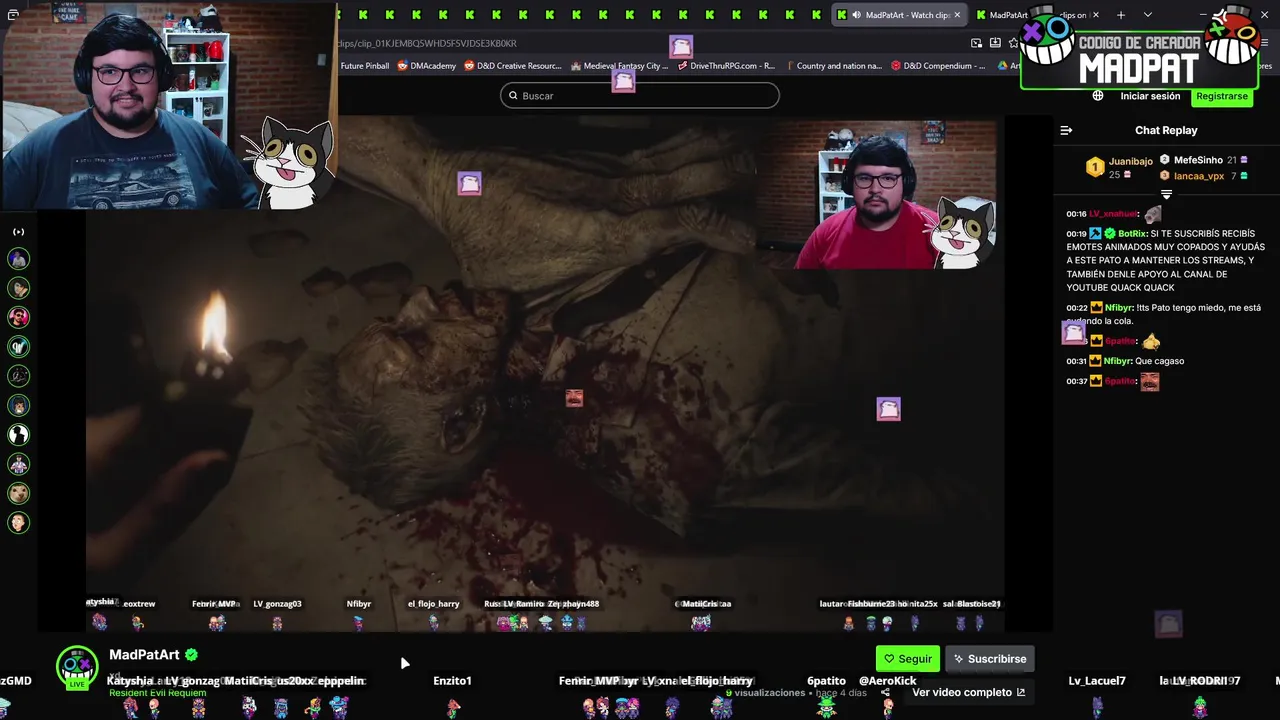Click the Juanibajo top gifter name
The height and width of the screenshot is (720, 1280).
coord(1130,161)
